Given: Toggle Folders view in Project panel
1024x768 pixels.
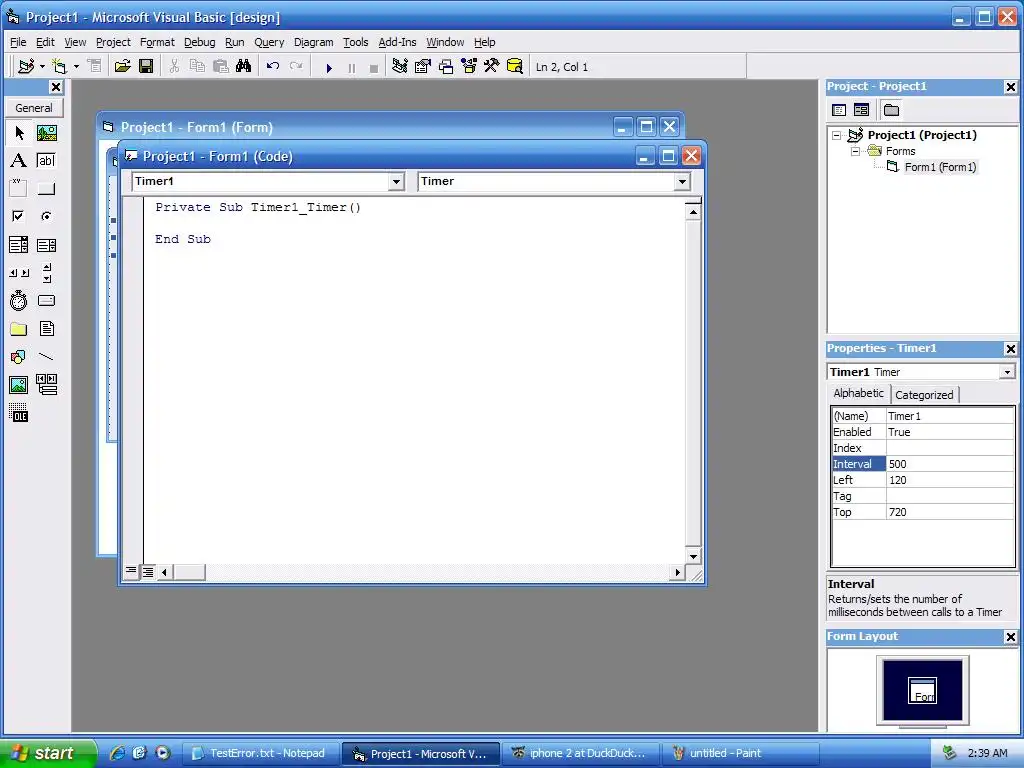Looking at the screenshot, I should click(891, 110).
